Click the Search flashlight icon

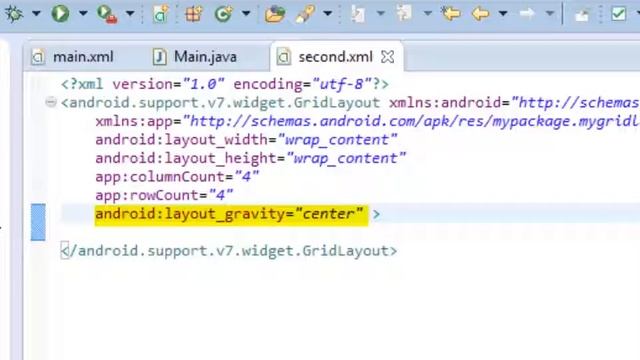click(305, 14)
